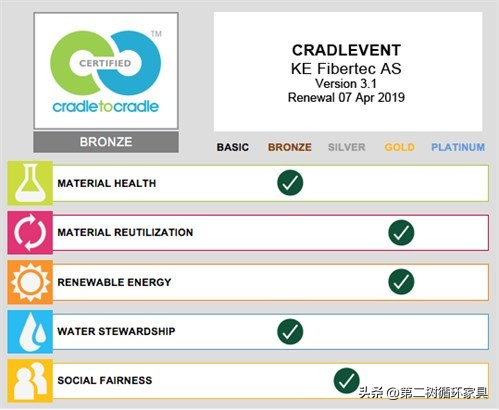Select the BASIC level column header

click(x=233, y=147)
